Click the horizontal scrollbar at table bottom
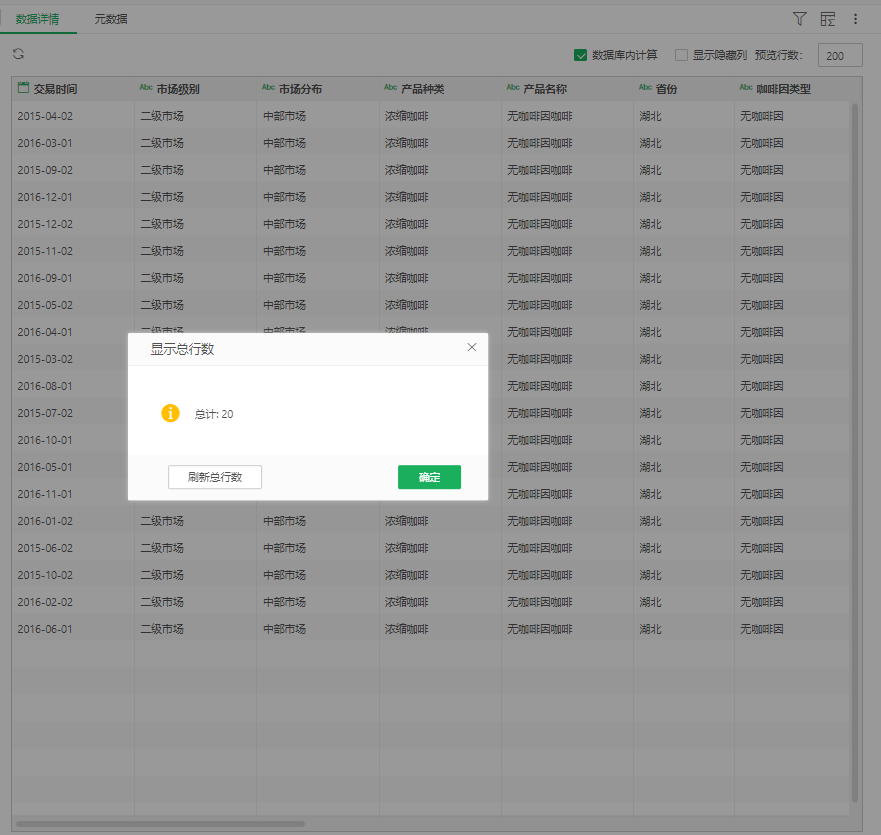The width and height of the screenshot is (881, 835). point(160,824)
